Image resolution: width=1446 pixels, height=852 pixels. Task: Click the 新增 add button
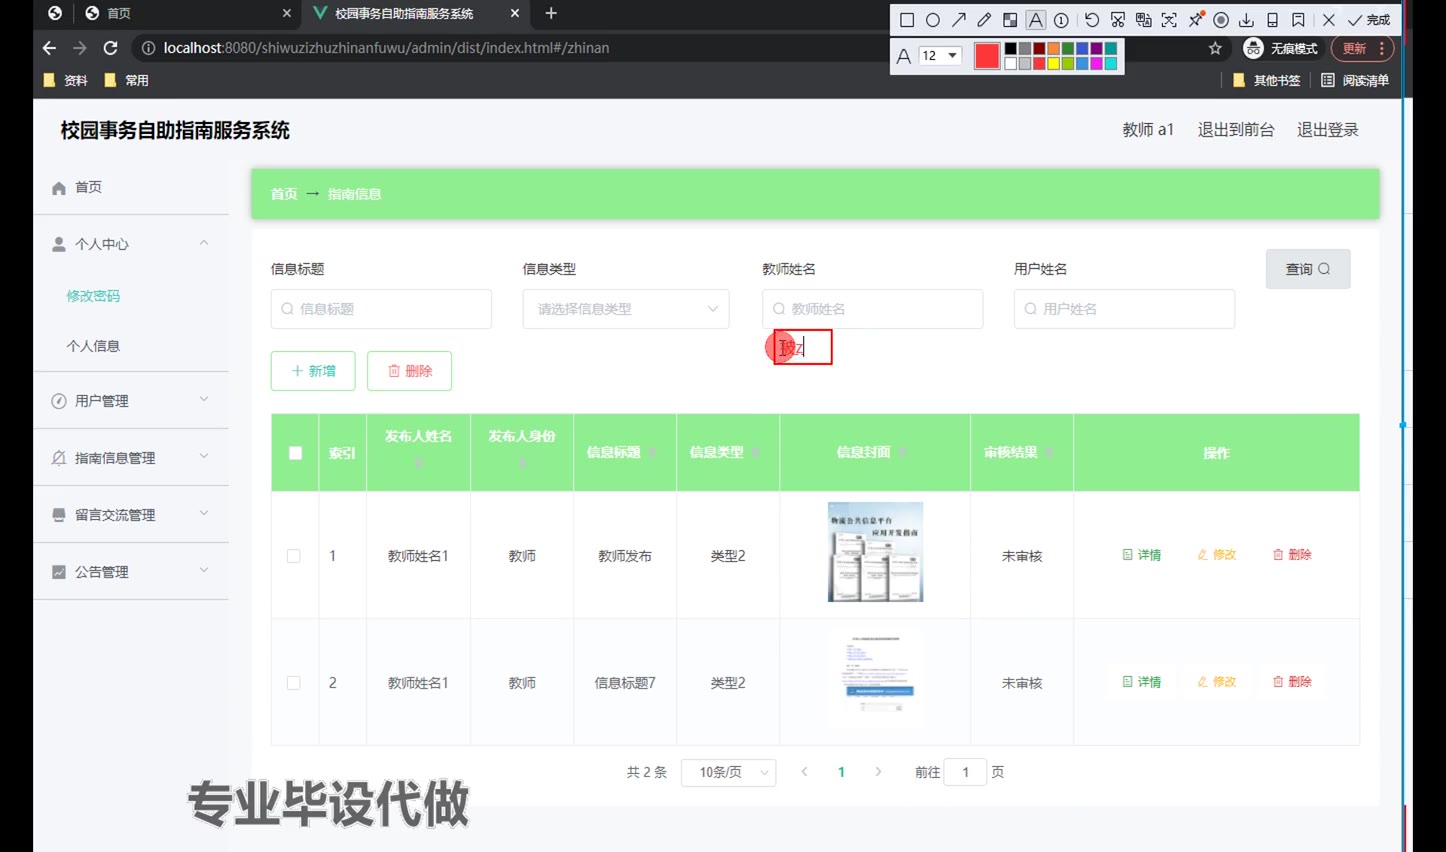313,371
